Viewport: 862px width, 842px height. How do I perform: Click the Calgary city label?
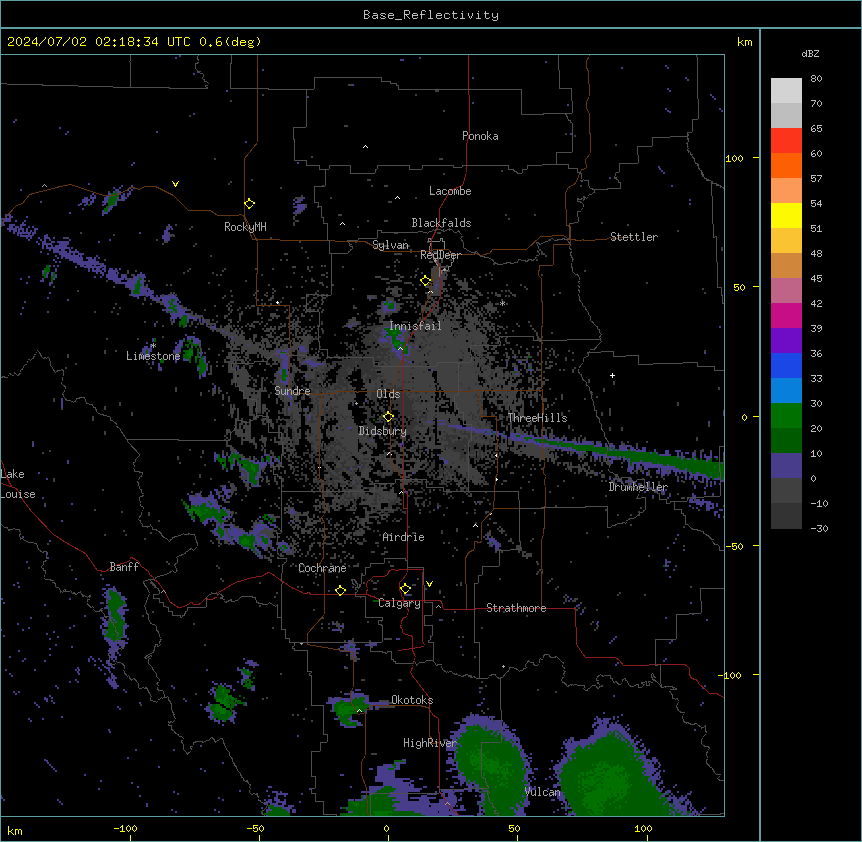[400, 603]
